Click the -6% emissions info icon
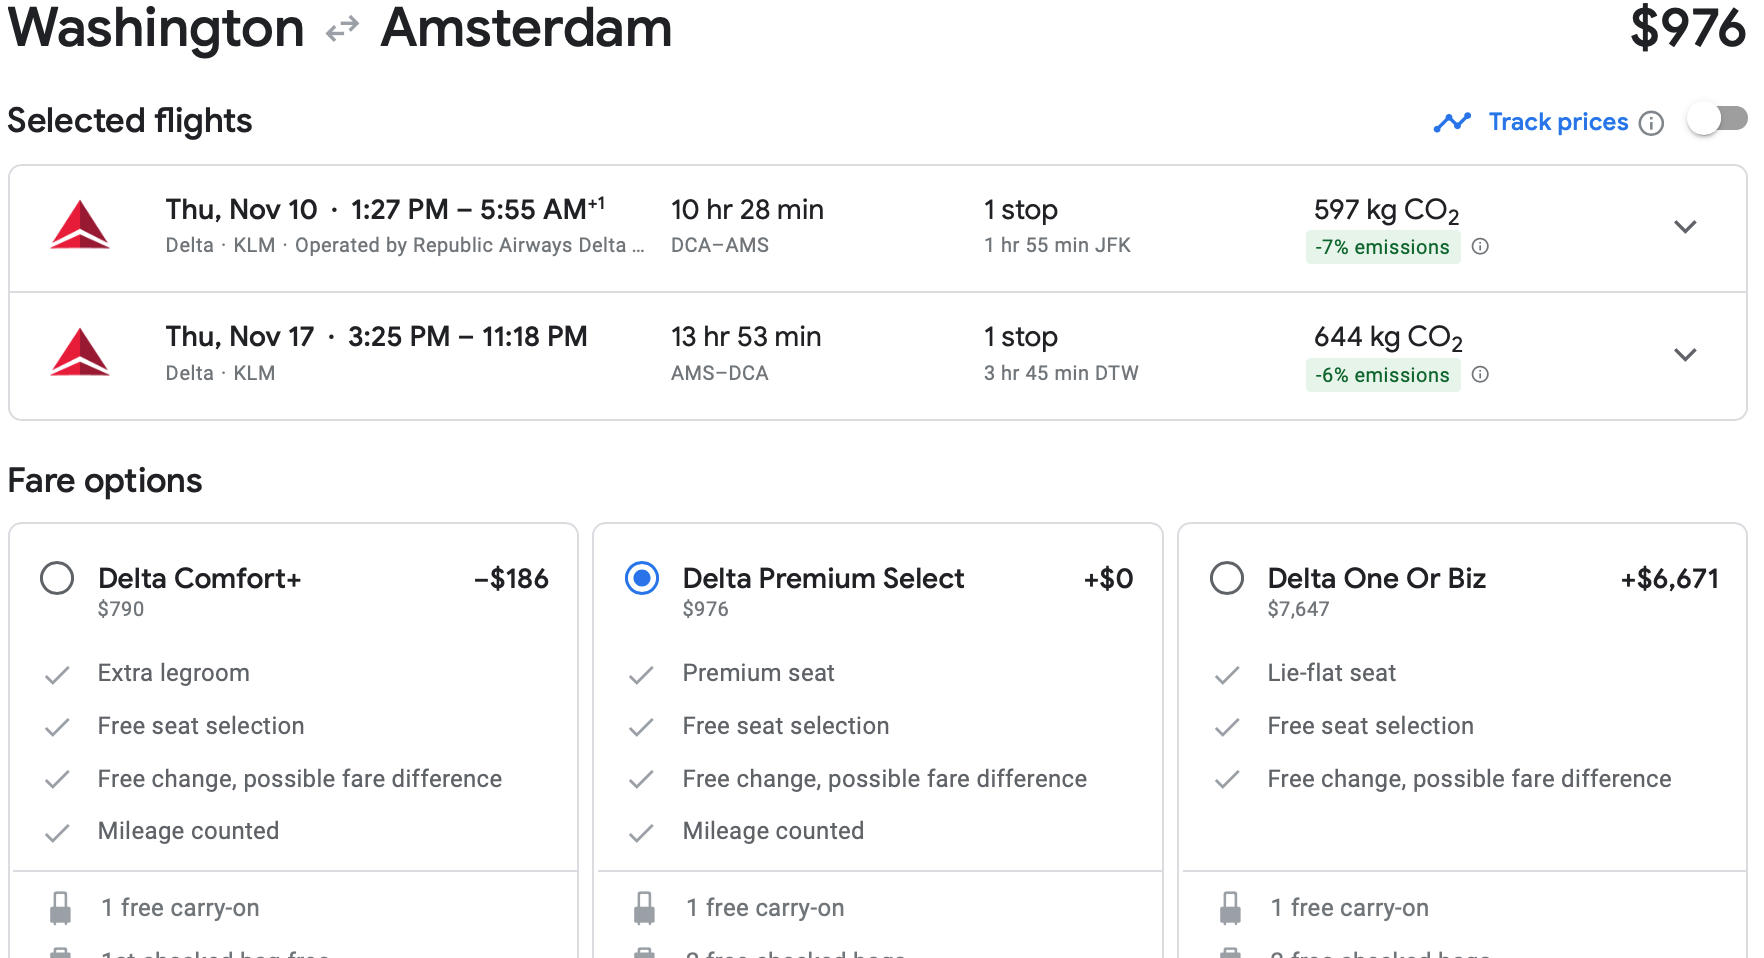 pos(1481,374)
